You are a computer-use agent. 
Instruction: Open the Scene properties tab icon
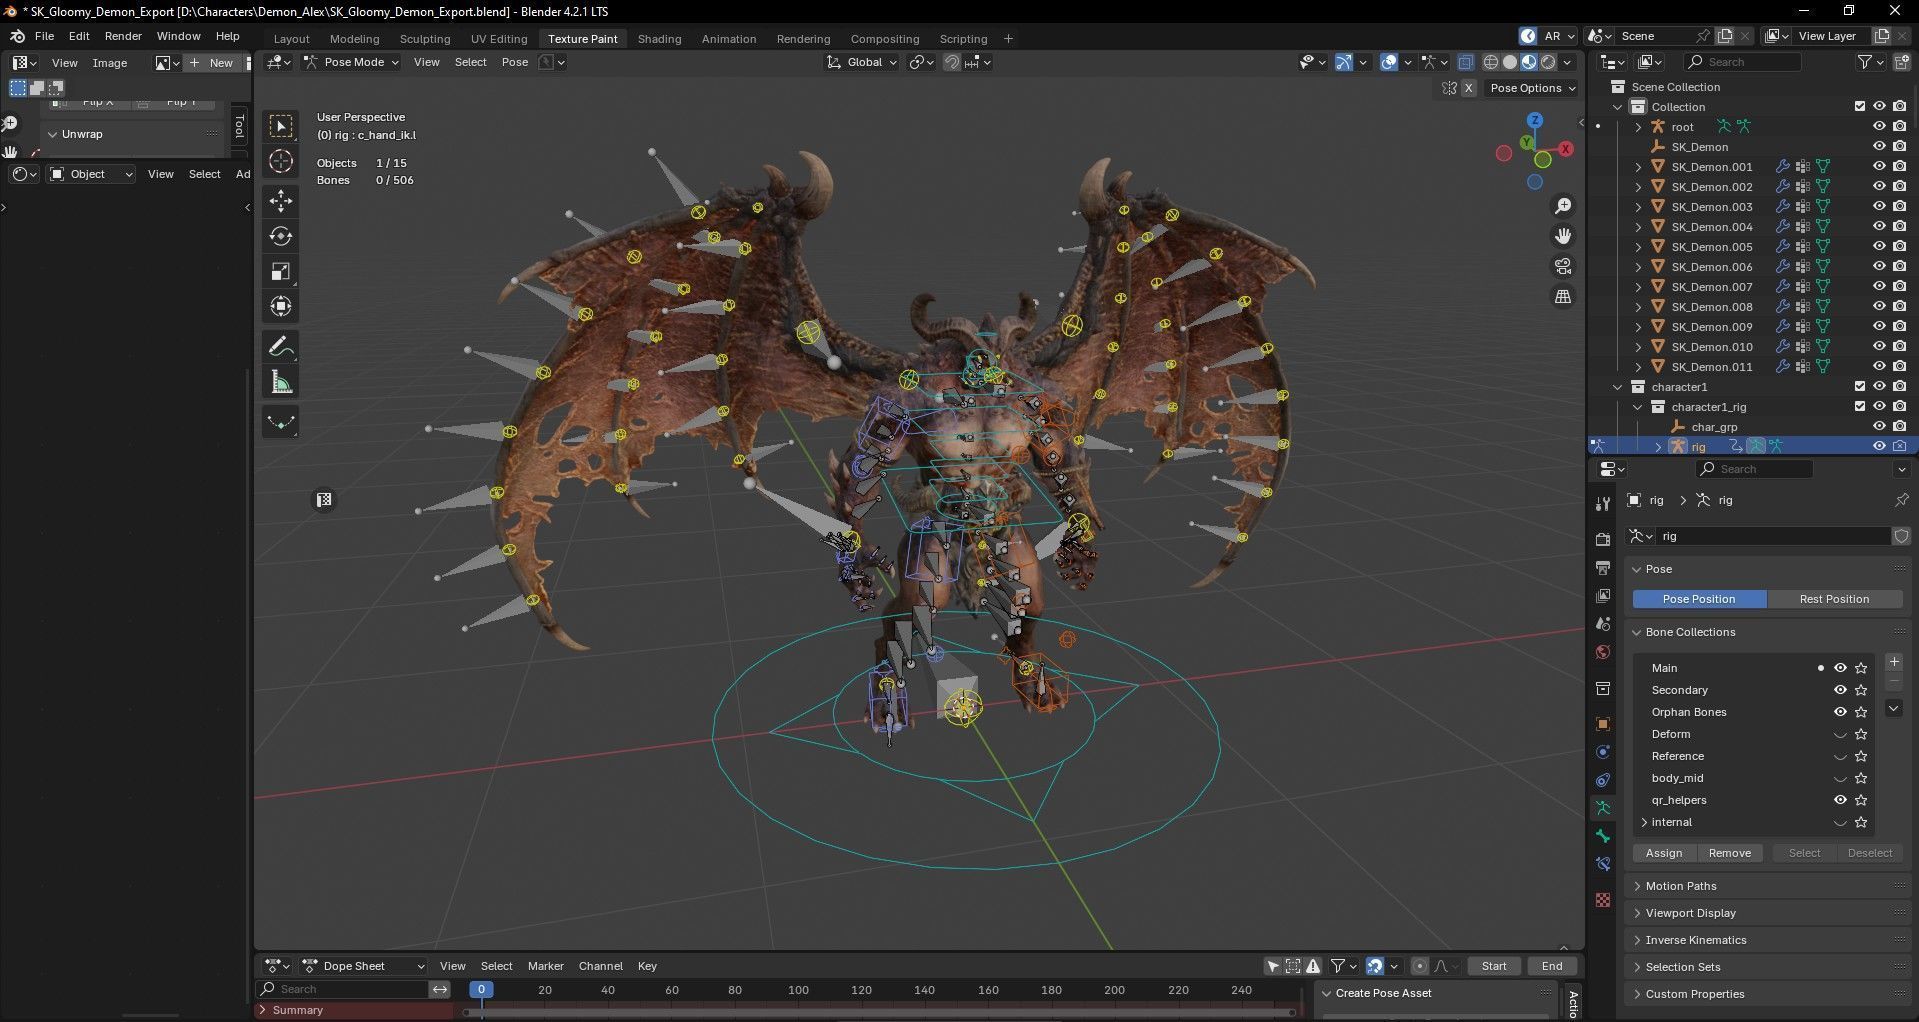(x=1603, y=623)
